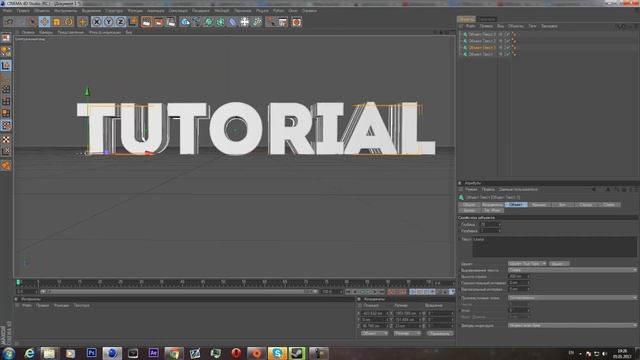Activate the Rotate tool icon
The height and width of the screenshot is (360, 640).
[x=69, y=22]
